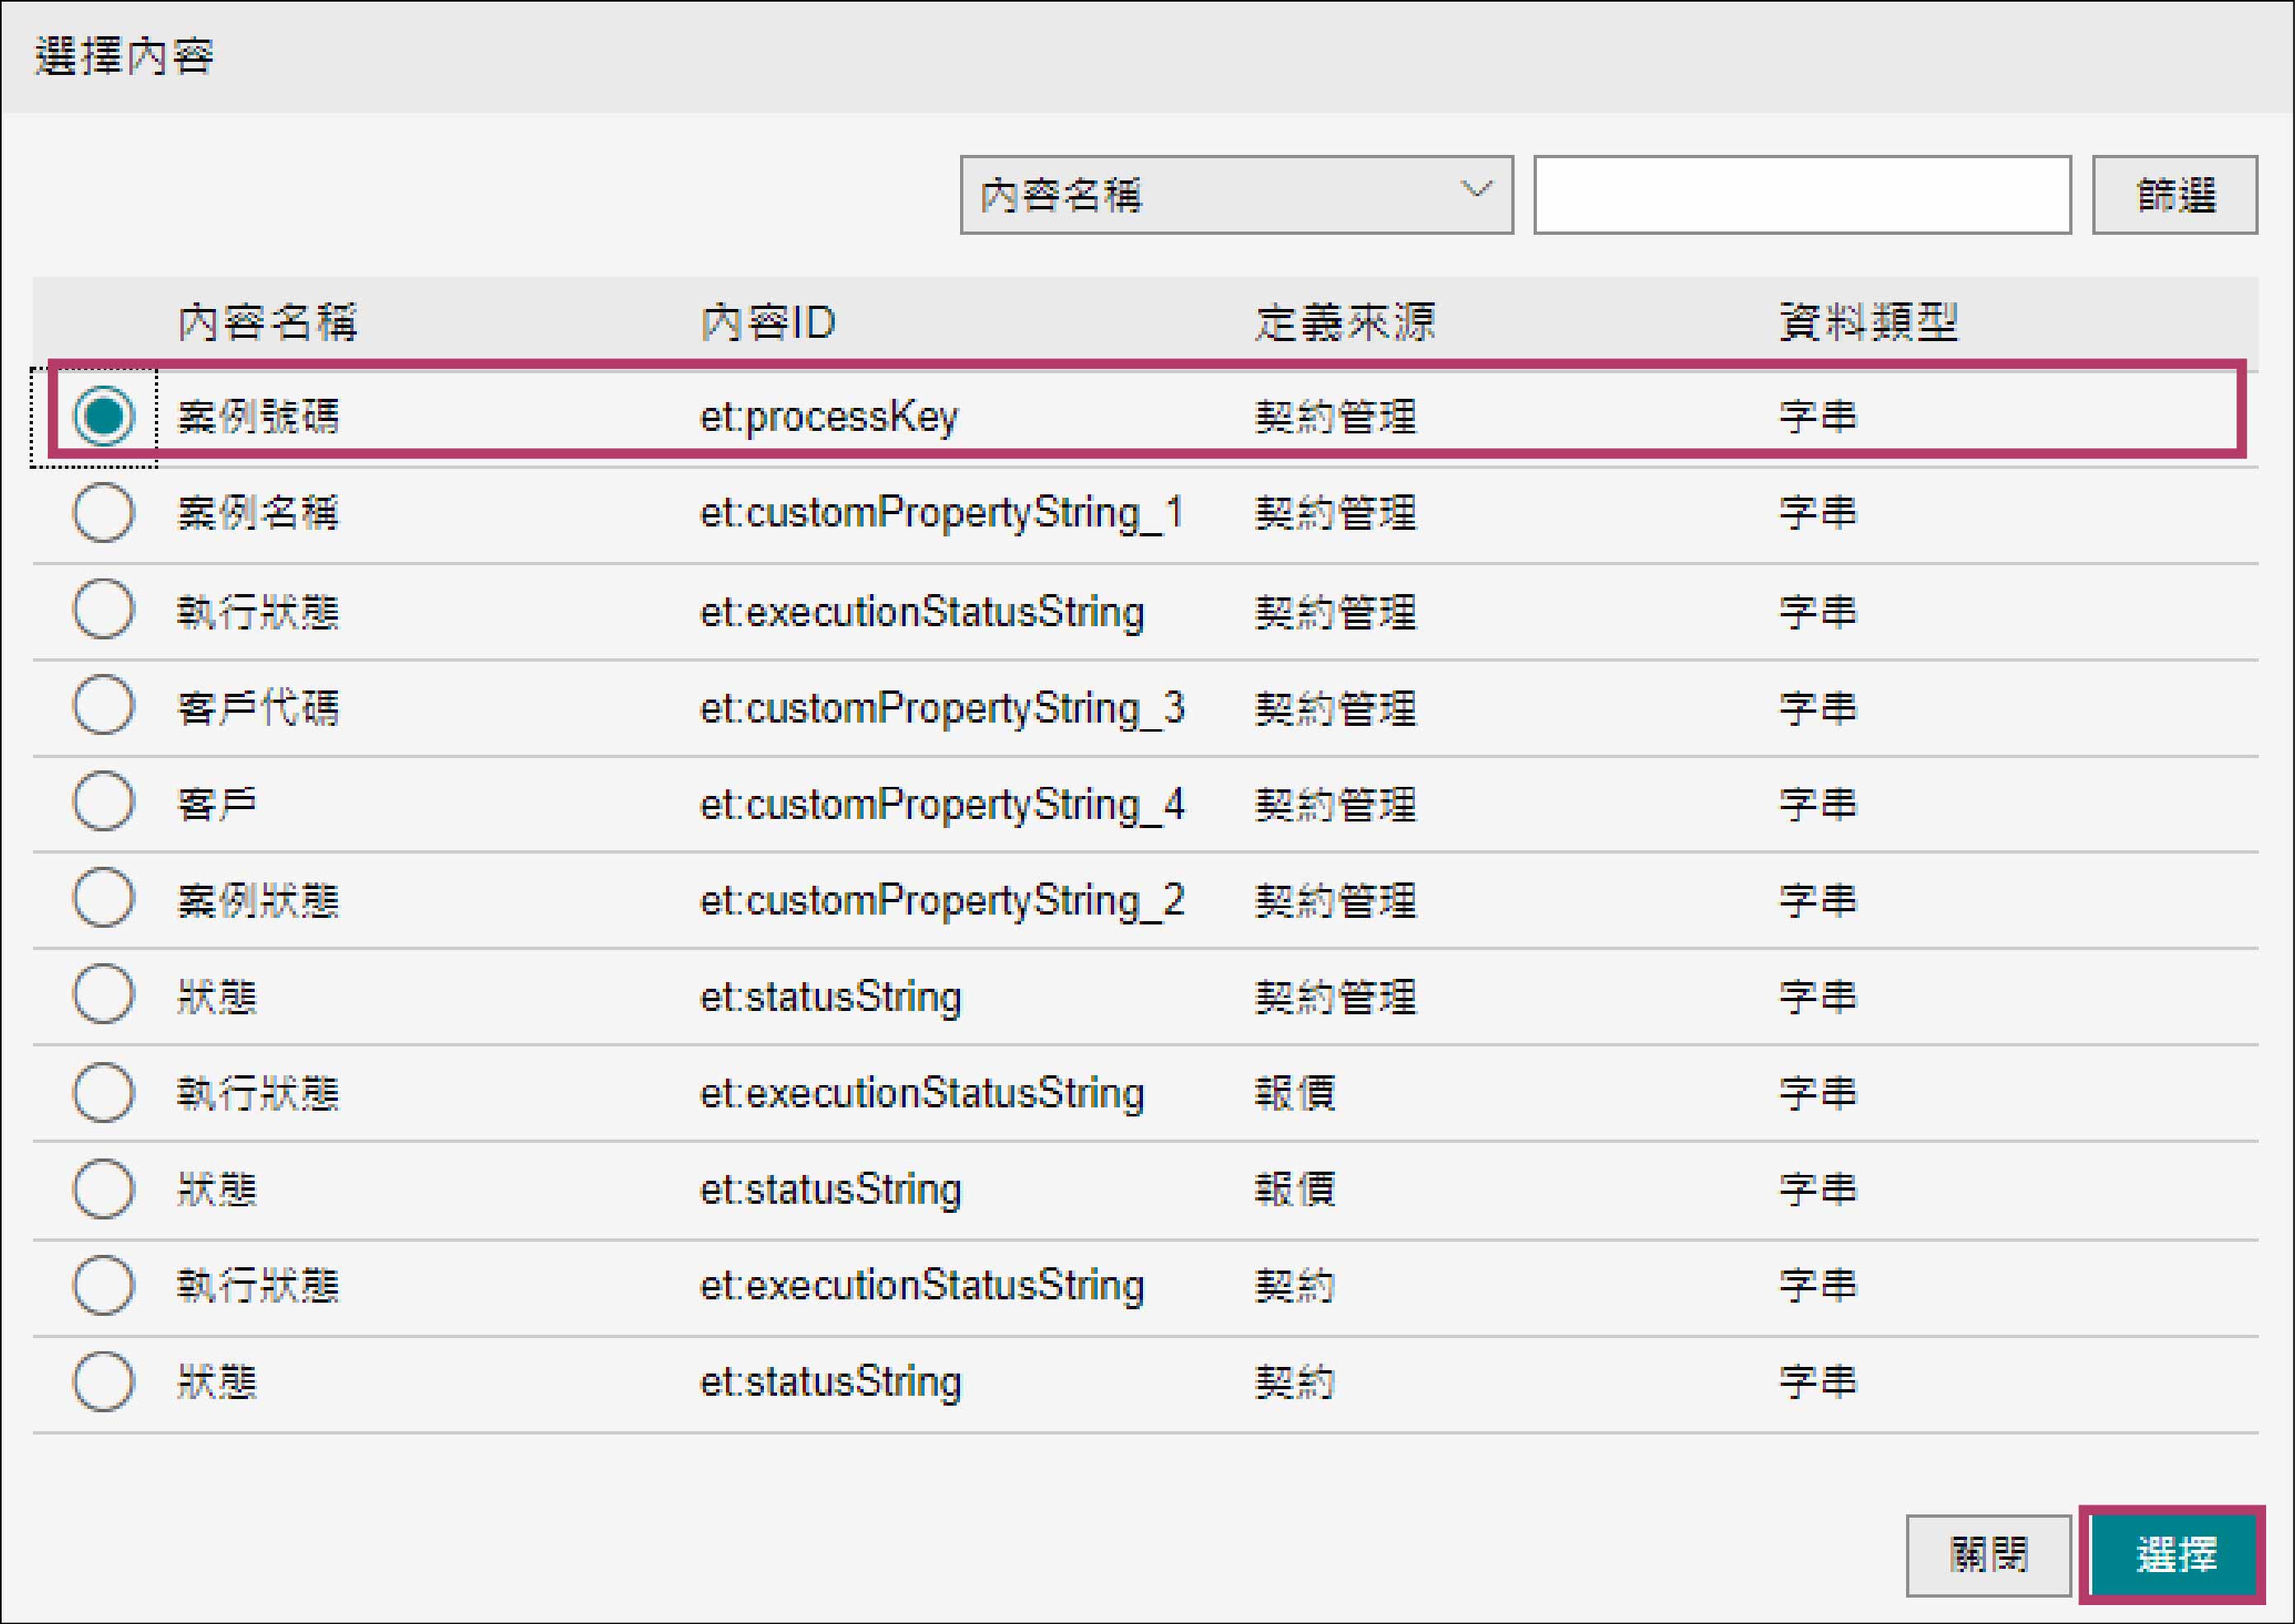
Task: Click the 選擇 confirm button
Action: tap(2174, 1555)
